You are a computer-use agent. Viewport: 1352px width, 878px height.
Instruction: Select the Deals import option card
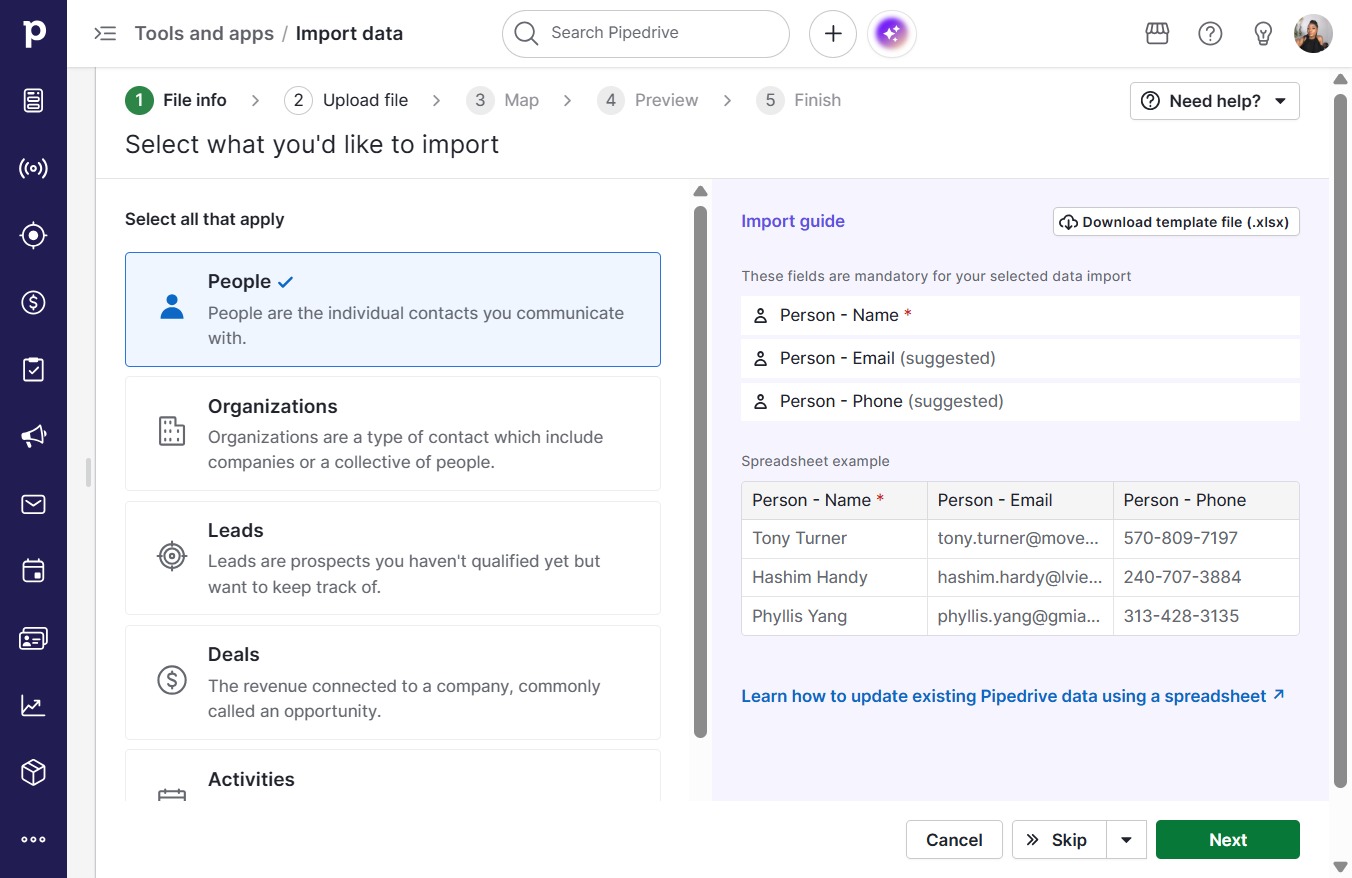pyautogui.click(x=393, y=682)
